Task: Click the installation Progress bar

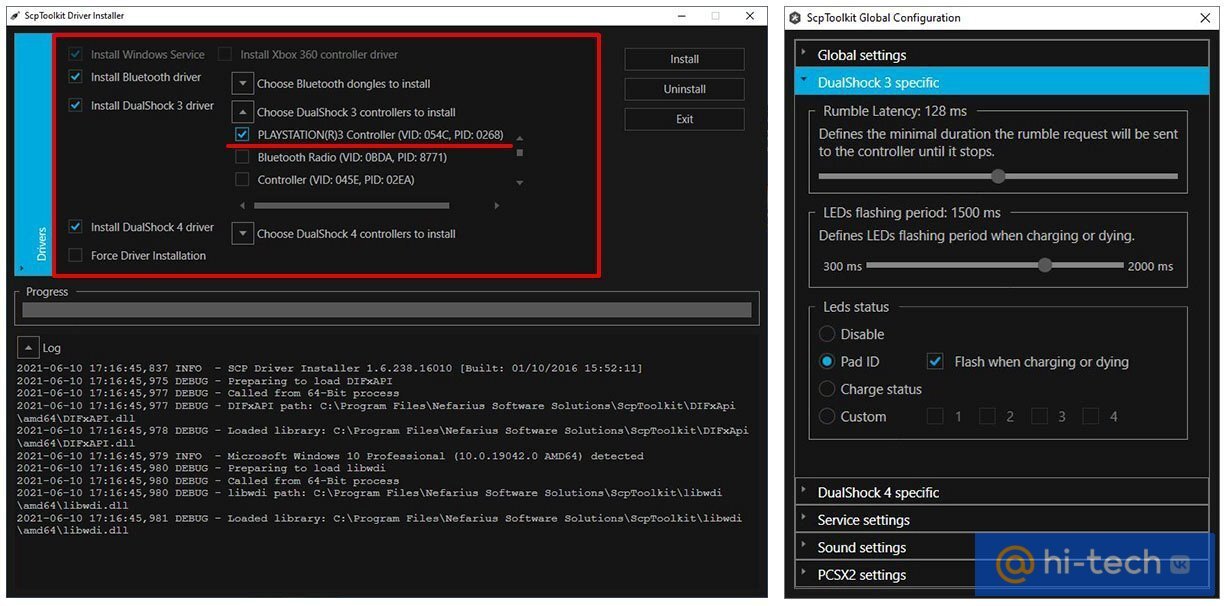Action: click(x=386, y=310)
